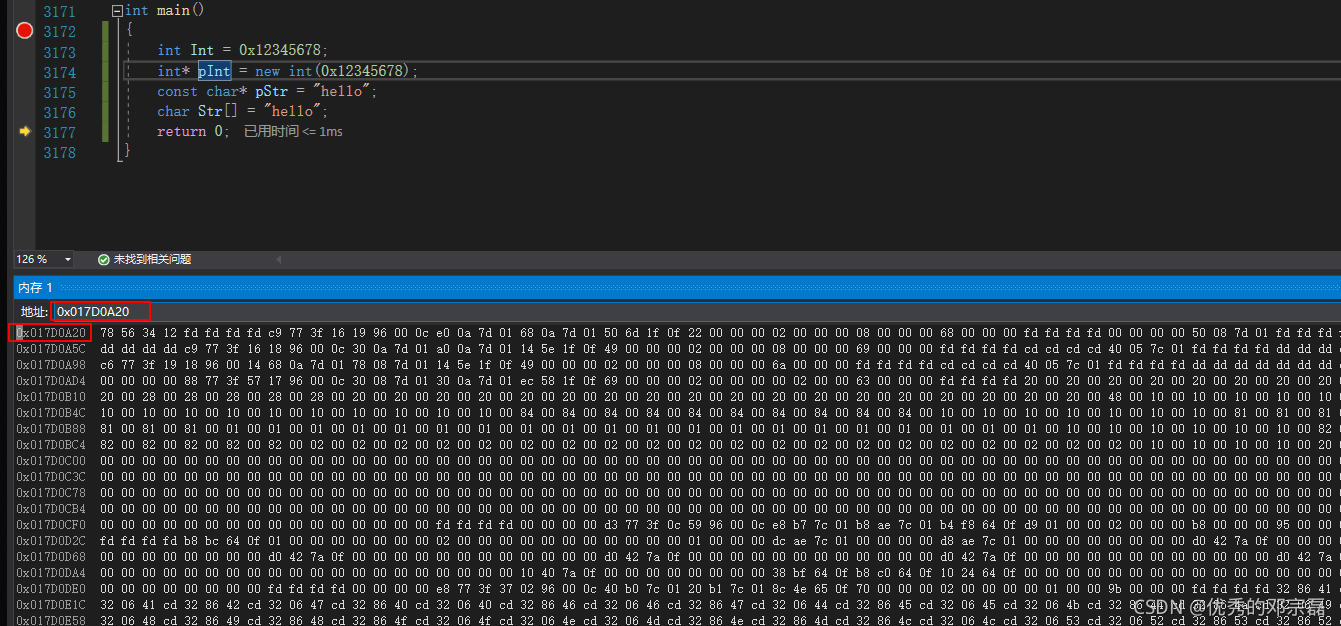The width and height of the screenshot is (1341, 626).
Task: Click memory row address 0x017D0D68
Action: point(50,556)
